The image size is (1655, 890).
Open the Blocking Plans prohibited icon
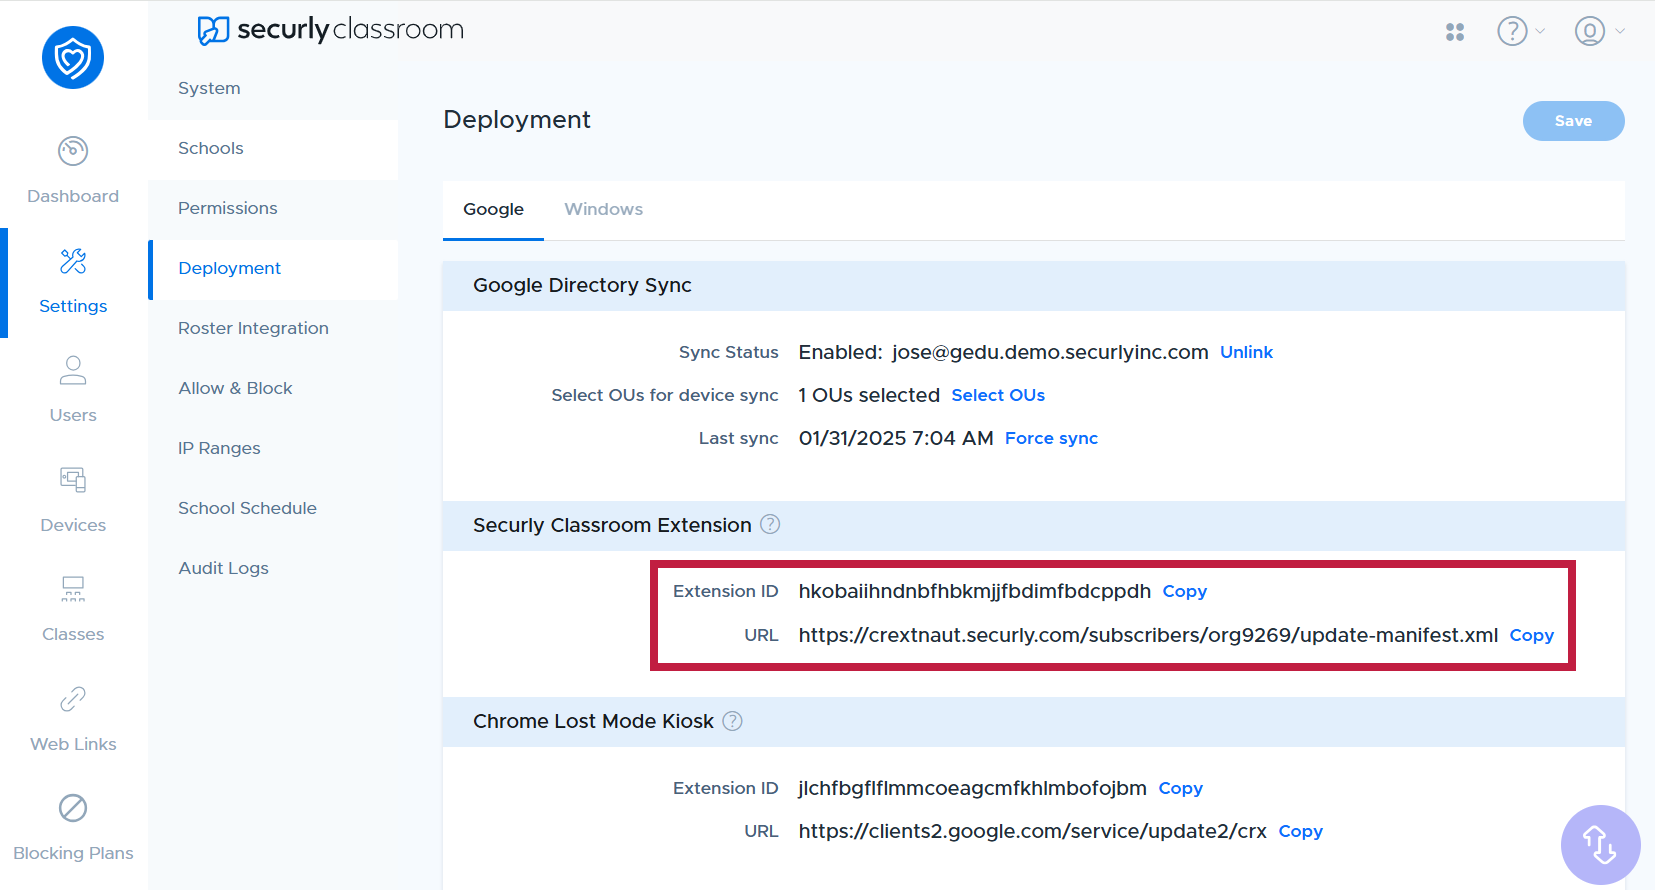coord(73,808)
